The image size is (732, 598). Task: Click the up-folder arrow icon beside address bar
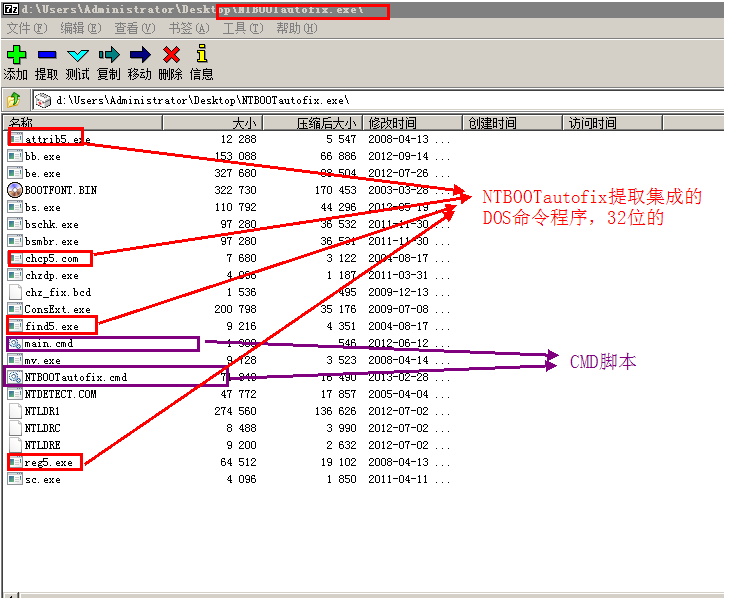(x=15, y=100)
